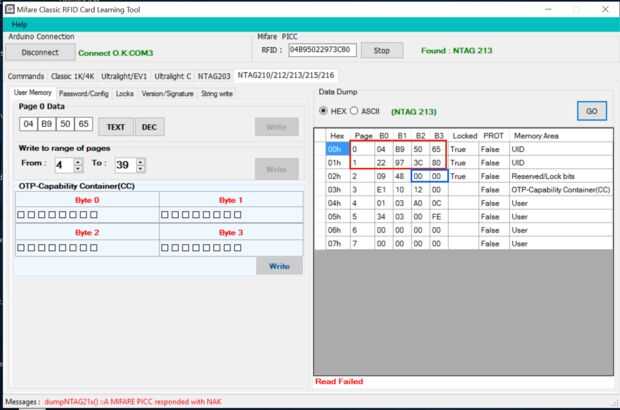Open the Help menu
Viewport: 620px width, 410px height.
(x=19, y=25)
